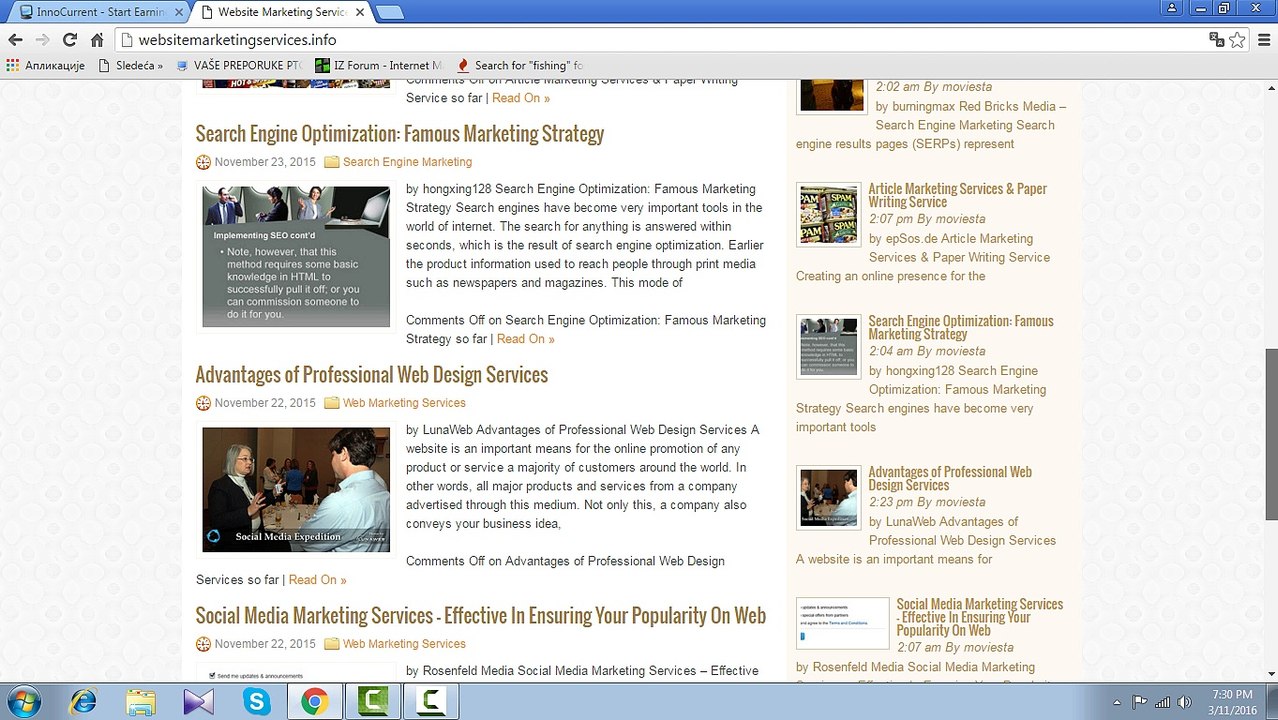Reload the current page
Screen dimensions: 1278x720
click(70, 40)
